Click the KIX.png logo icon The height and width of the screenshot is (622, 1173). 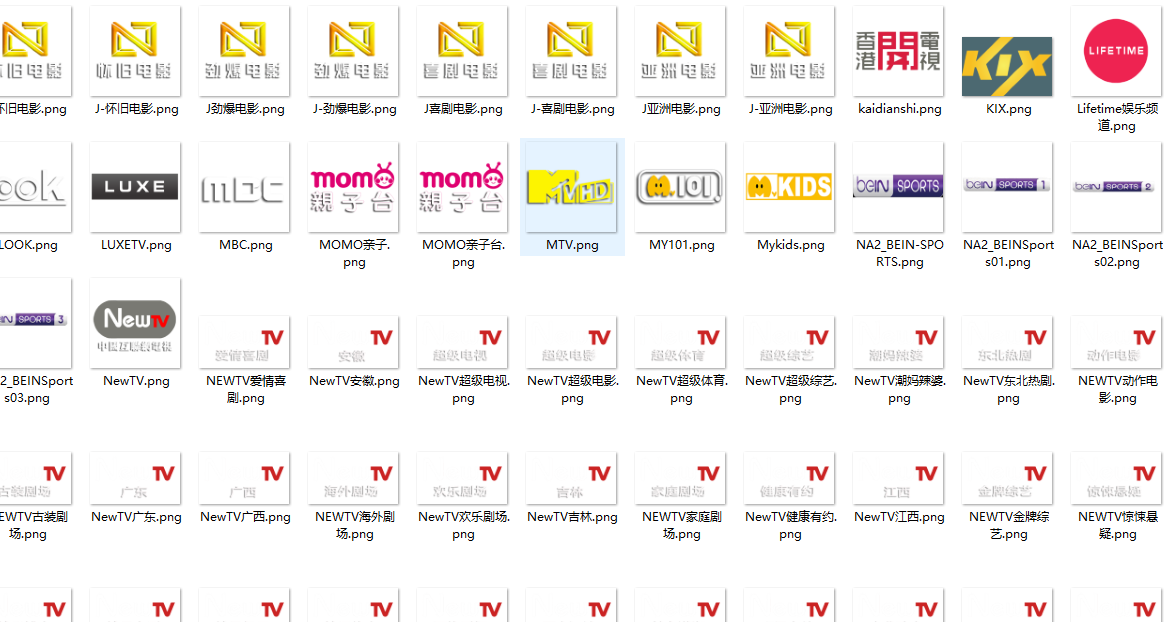click(1007, 66)
